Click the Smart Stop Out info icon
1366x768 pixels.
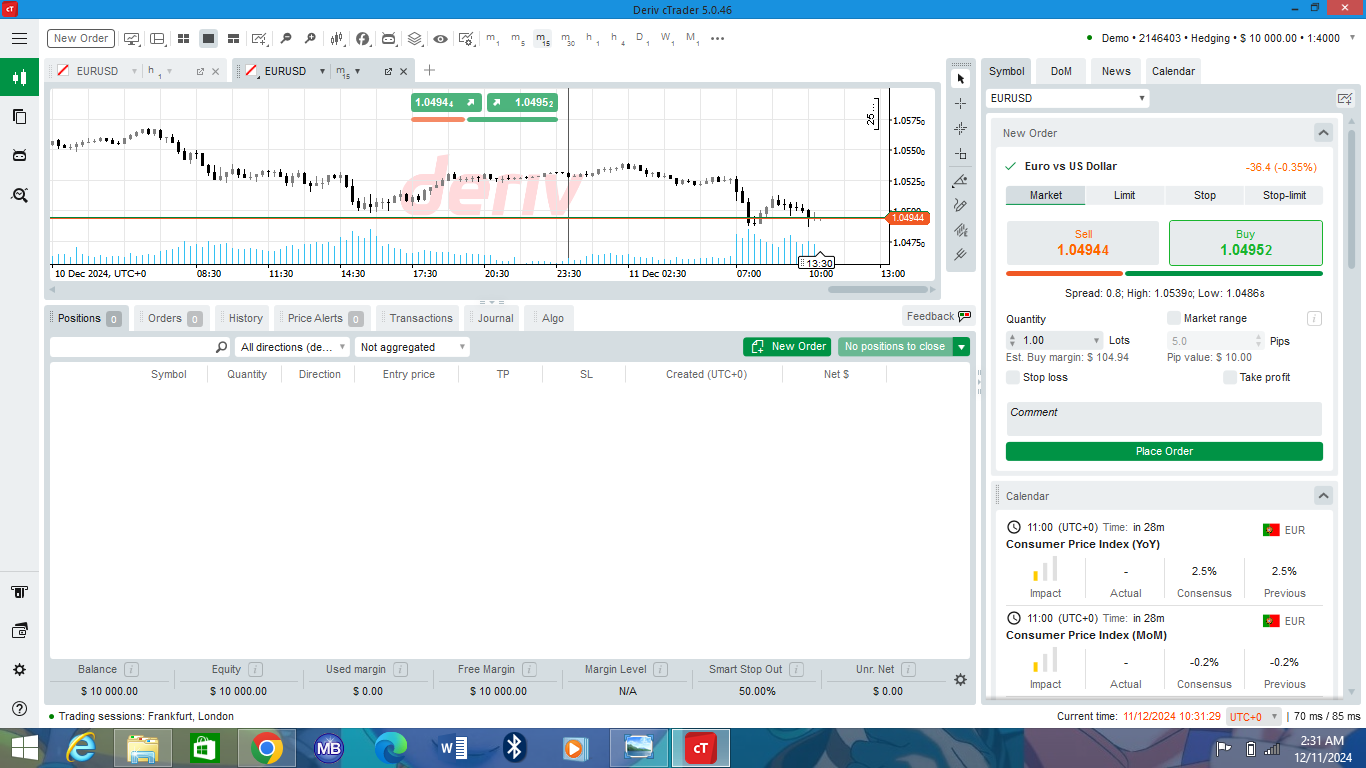tap(796, 669)
